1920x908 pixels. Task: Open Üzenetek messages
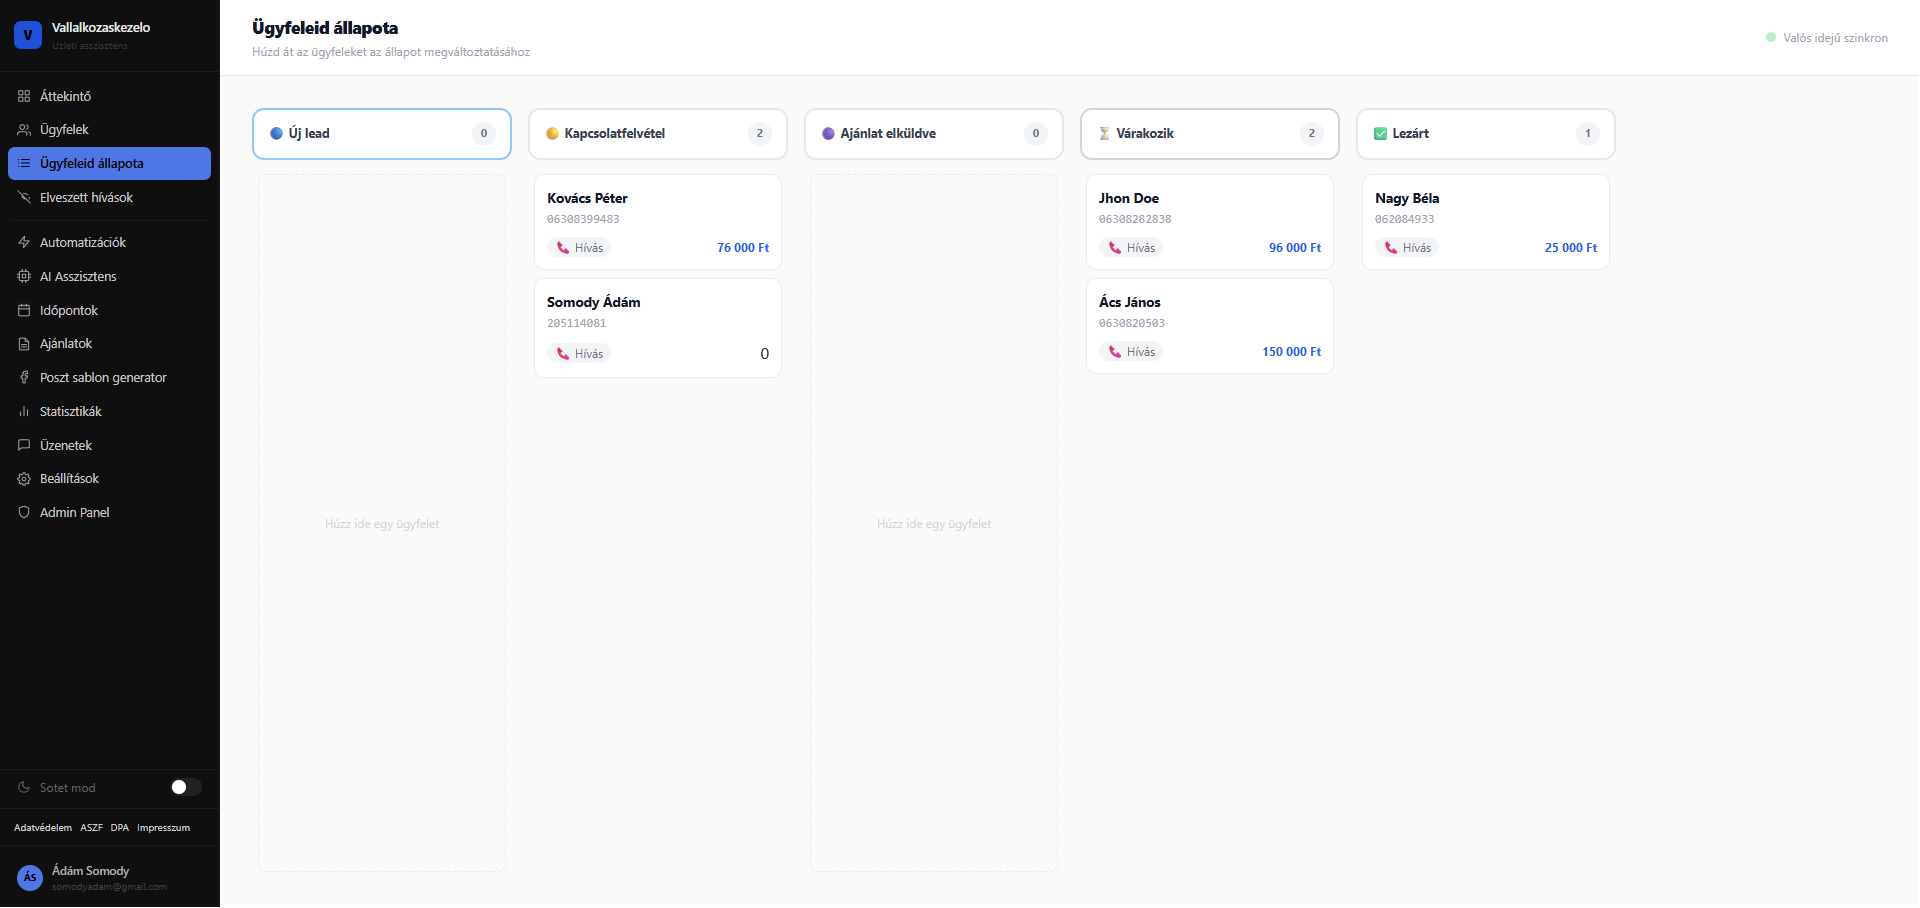coord(109,445)
